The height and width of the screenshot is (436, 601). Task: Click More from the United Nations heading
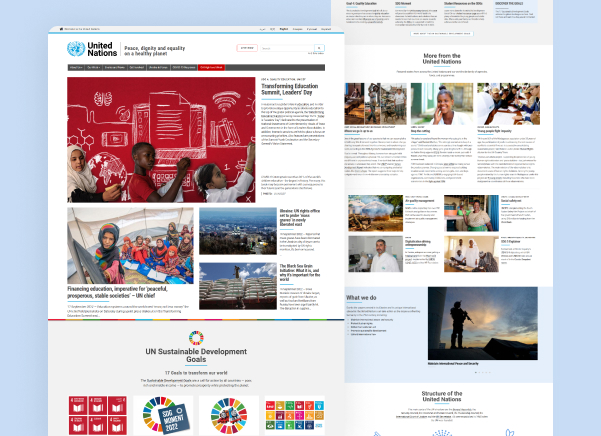(x=442, y=59)
